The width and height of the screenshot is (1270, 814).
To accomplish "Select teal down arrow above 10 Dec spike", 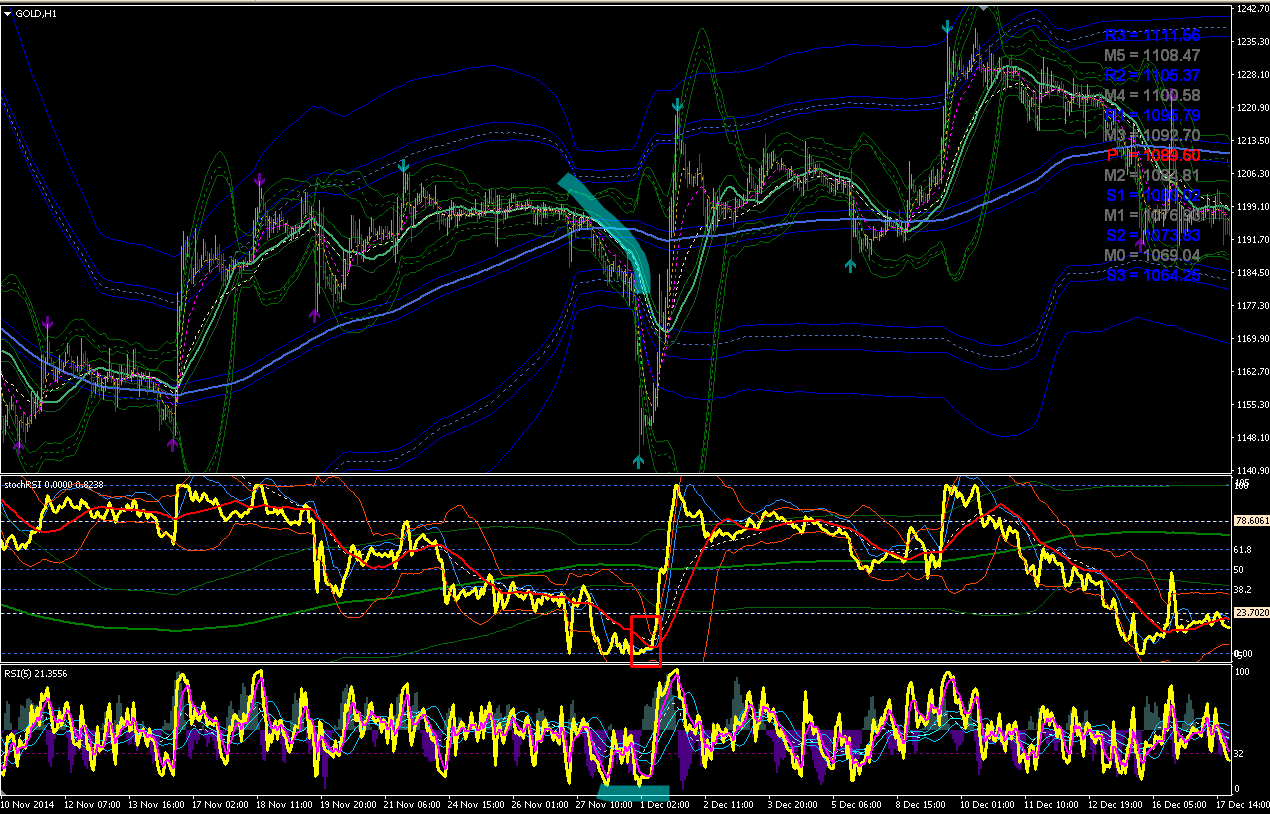I will (x=946, y=28).
